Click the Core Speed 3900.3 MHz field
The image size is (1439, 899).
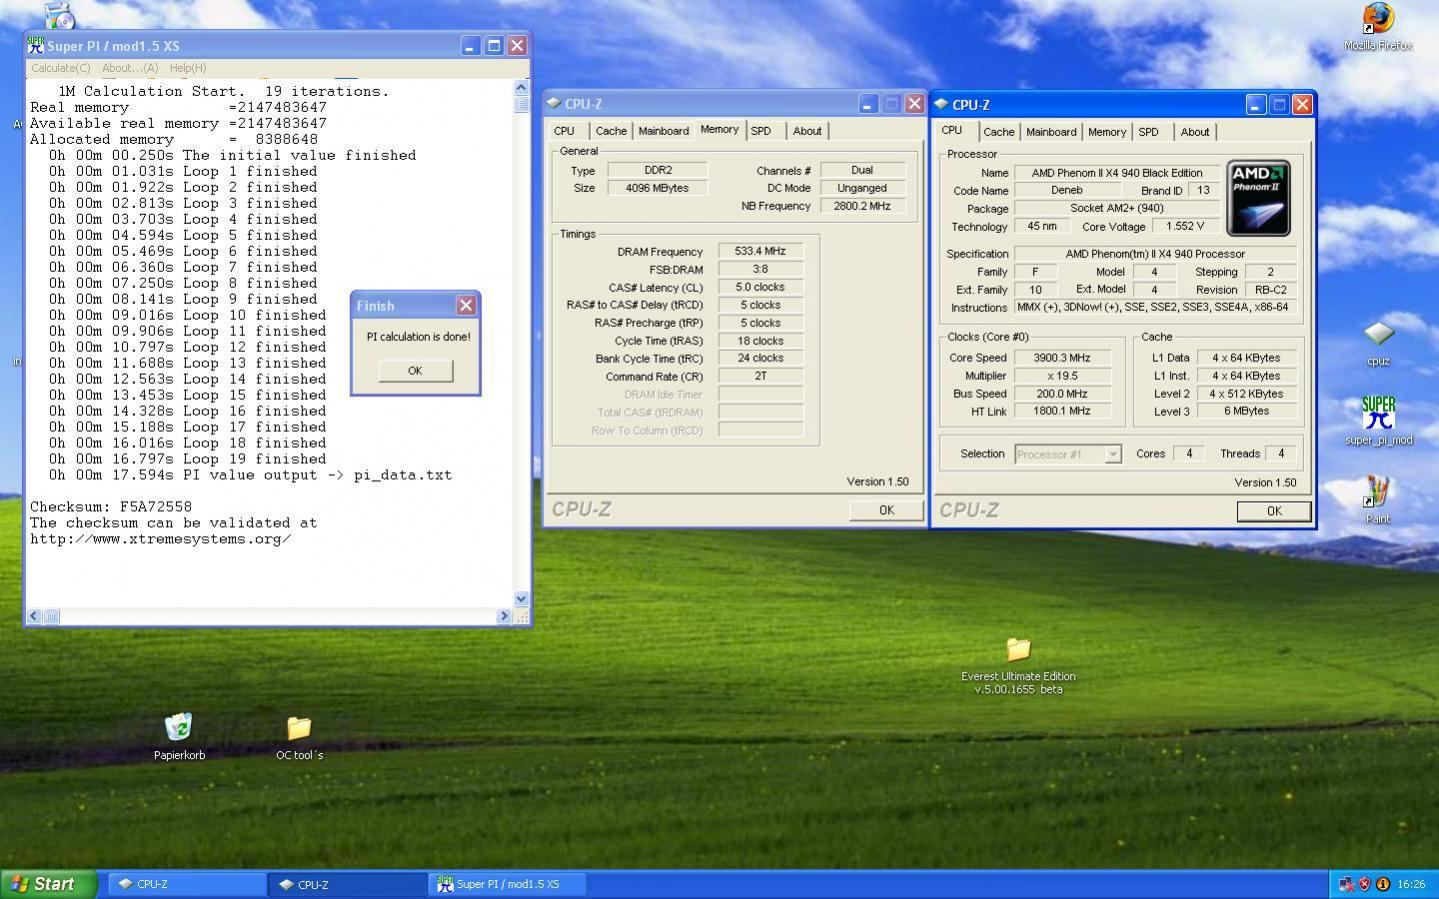tap(1062, 357)
